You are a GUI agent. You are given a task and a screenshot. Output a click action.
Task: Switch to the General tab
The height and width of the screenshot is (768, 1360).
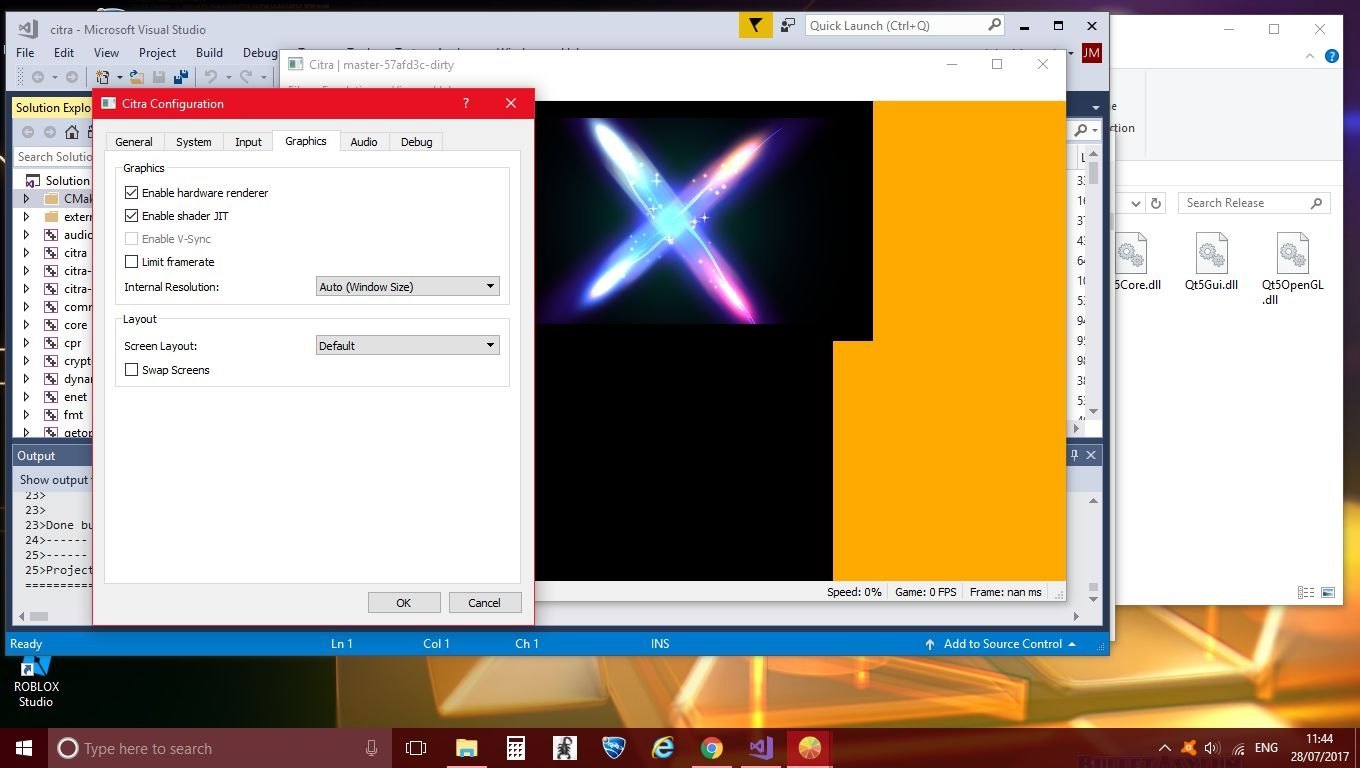pyautogui.click(x=134, y=142)
